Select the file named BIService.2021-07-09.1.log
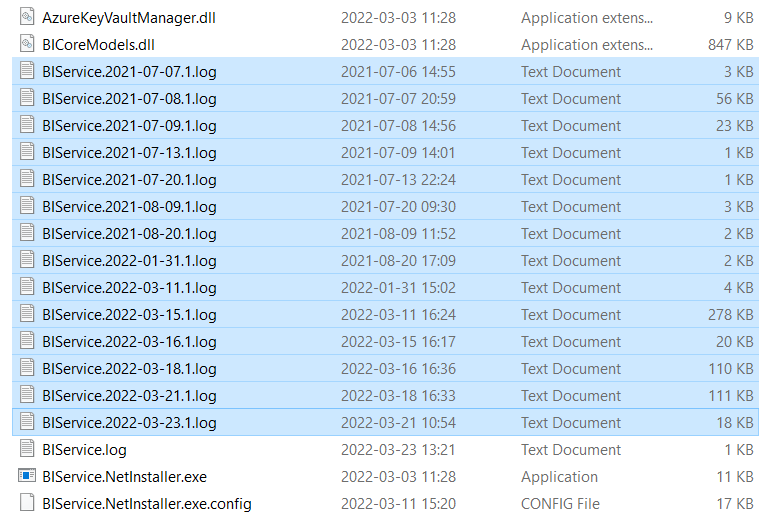 point(129,126)
